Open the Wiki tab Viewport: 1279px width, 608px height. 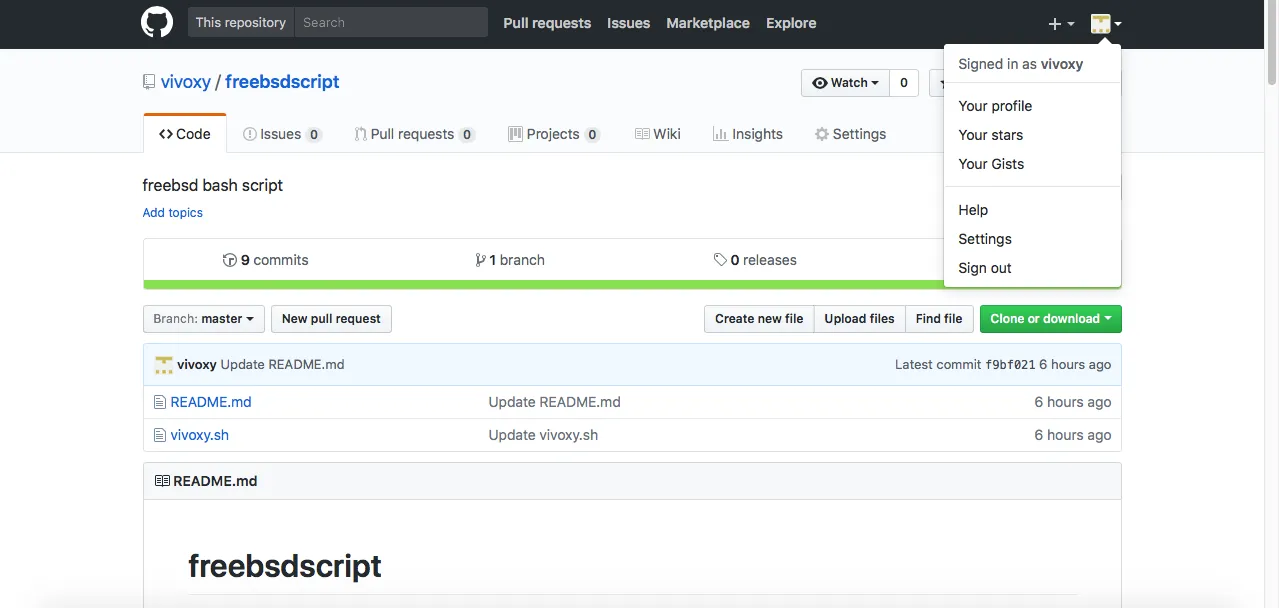658,134
